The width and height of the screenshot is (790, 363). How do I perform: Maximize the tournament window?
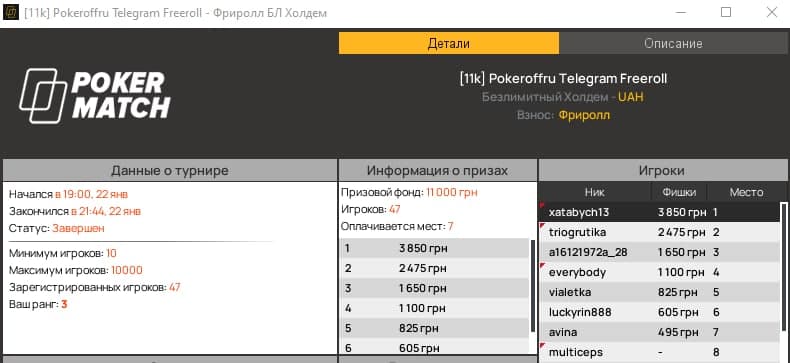pyautogui.click(x=726, y=12)
